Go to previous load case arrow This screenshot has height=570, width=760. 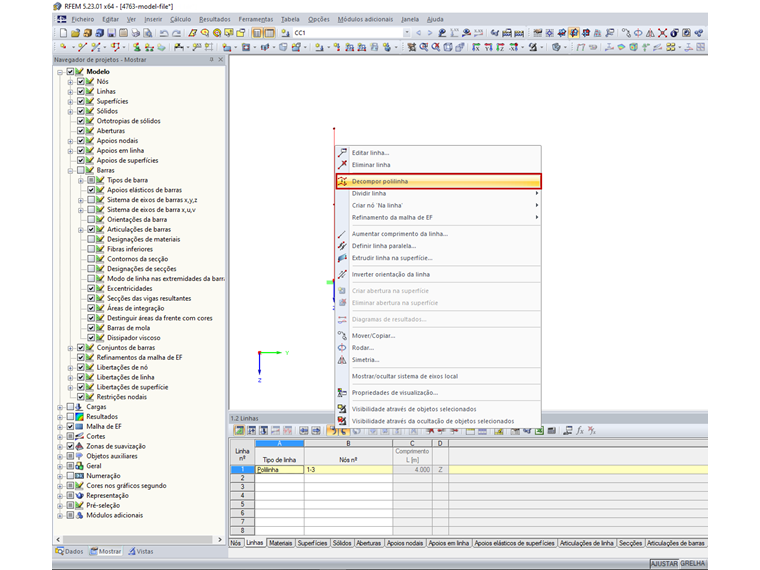click(419, 33)
